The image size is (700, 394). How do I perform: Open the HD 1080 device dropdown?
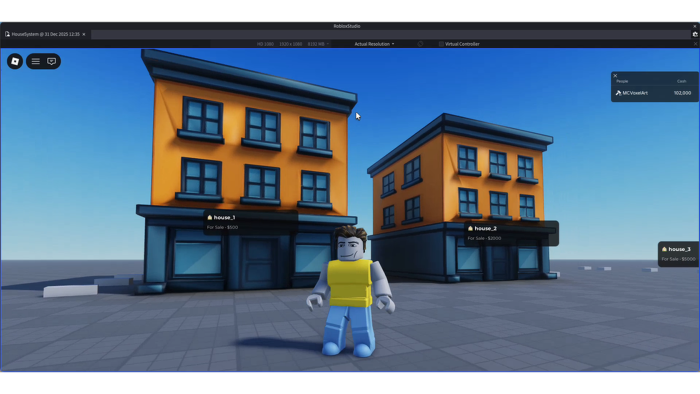tap(293, 44)
